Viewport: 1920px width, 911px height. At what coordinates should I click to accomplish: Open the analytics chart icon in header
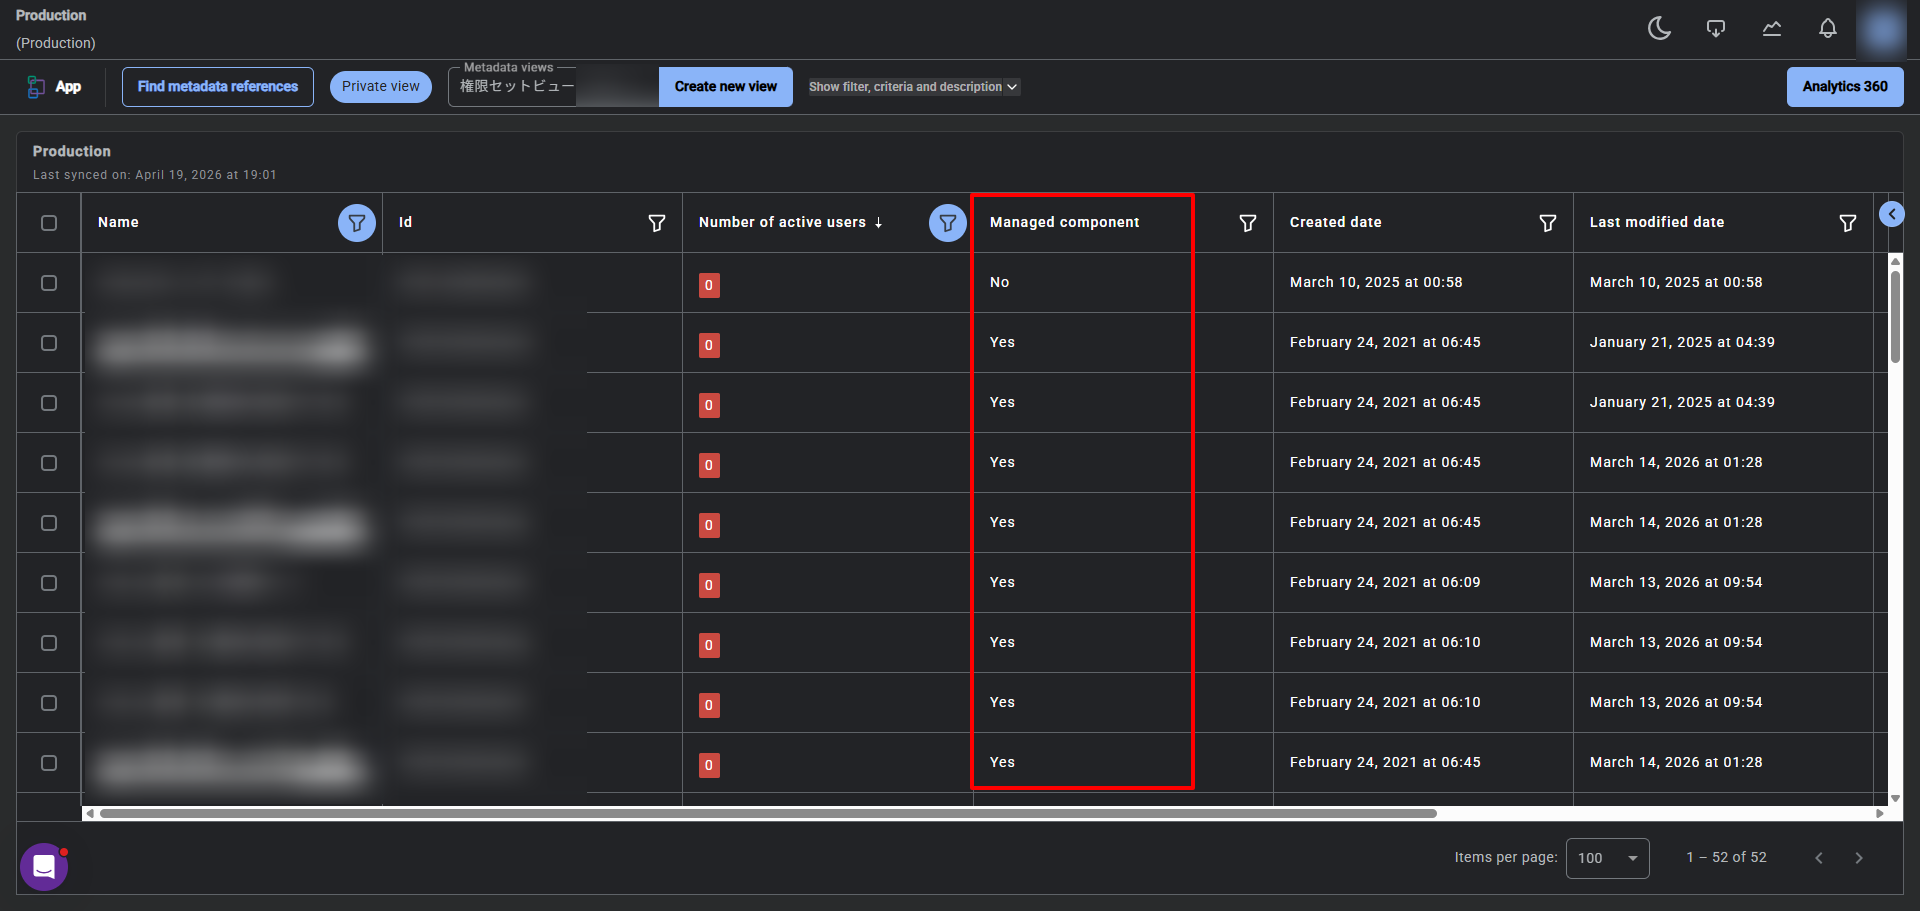(x=1771, y=29)
